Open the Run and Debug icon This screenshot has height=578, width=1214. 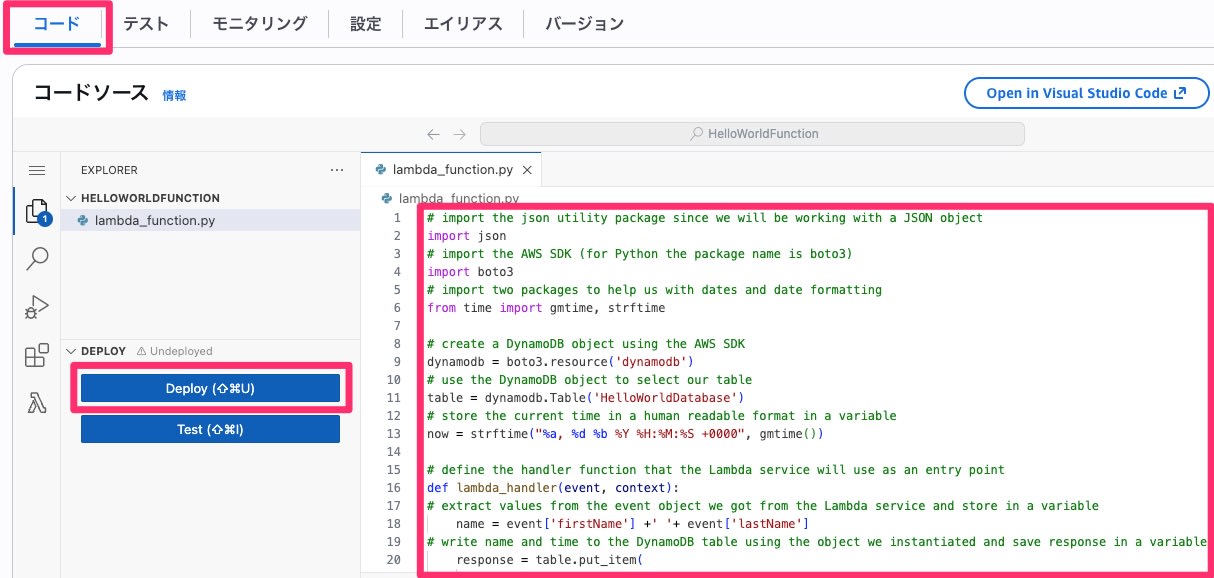pos(37,307)
